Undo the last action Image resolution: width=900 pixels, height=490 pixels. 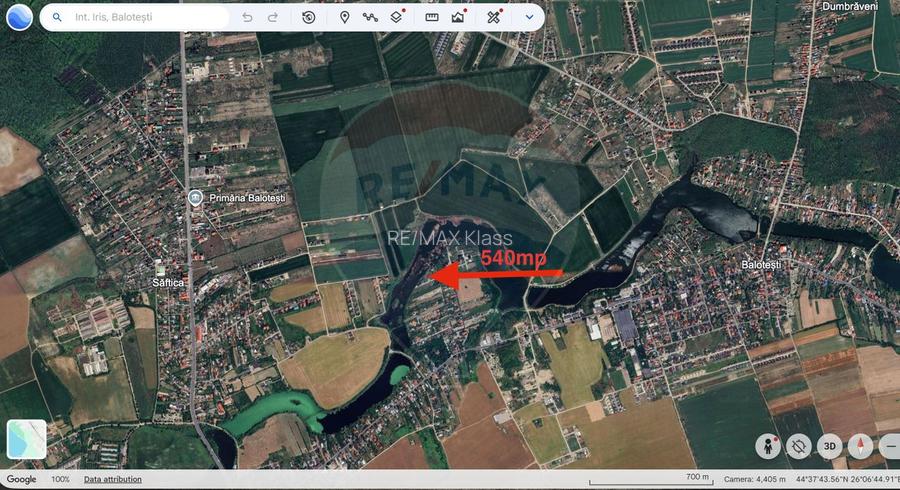247,18
